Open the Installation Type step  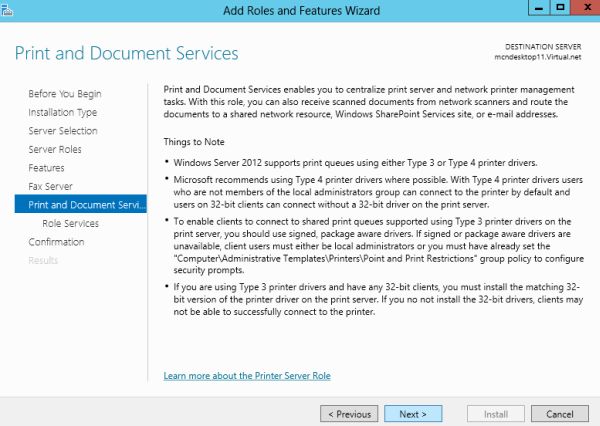(x=62, y=113)
